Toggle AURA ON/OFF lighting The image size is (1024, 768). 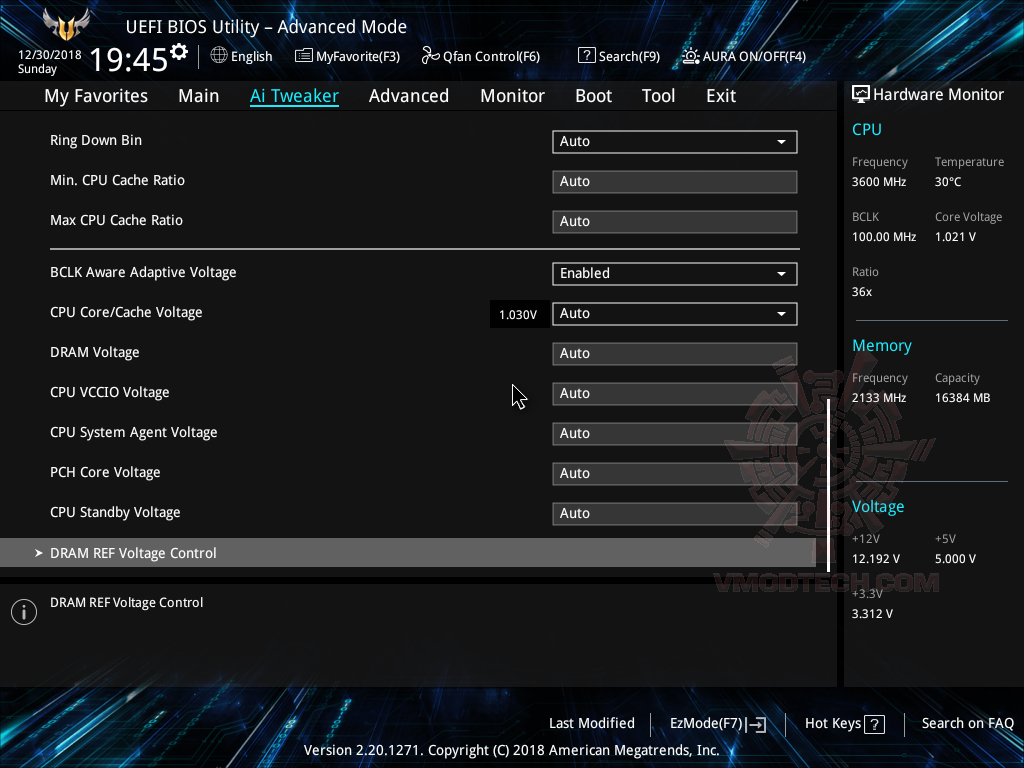click(743, 56)
